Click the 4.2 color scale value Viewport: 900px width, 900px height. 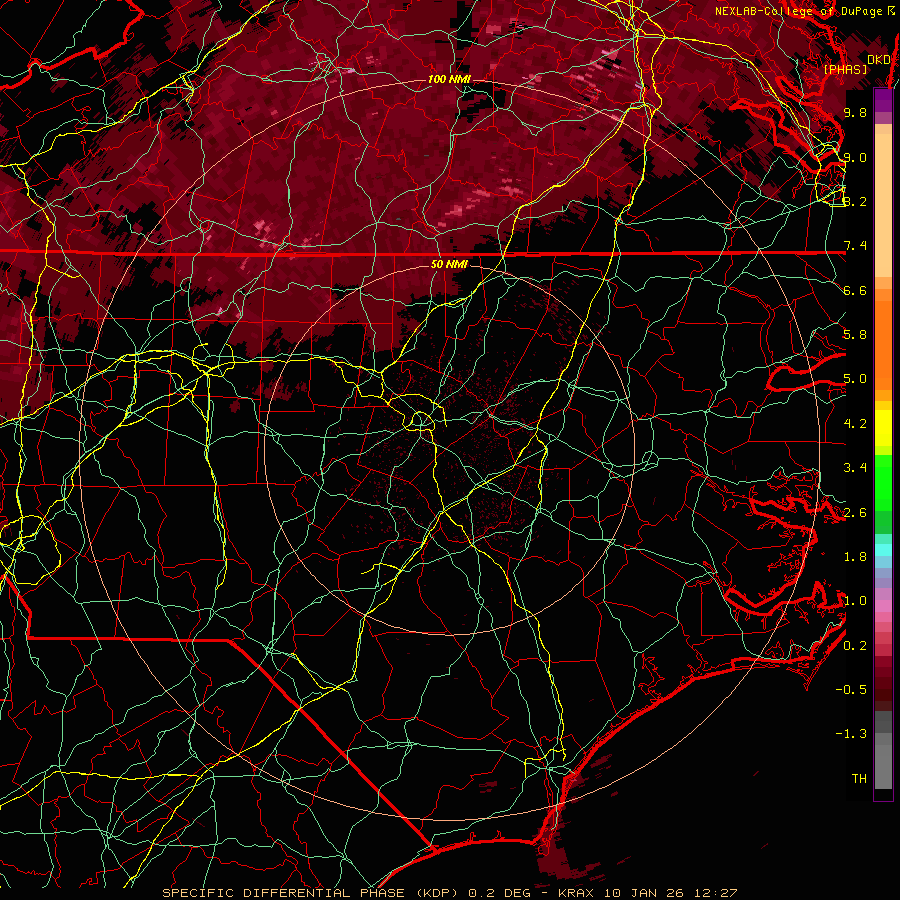coord(855,424)
